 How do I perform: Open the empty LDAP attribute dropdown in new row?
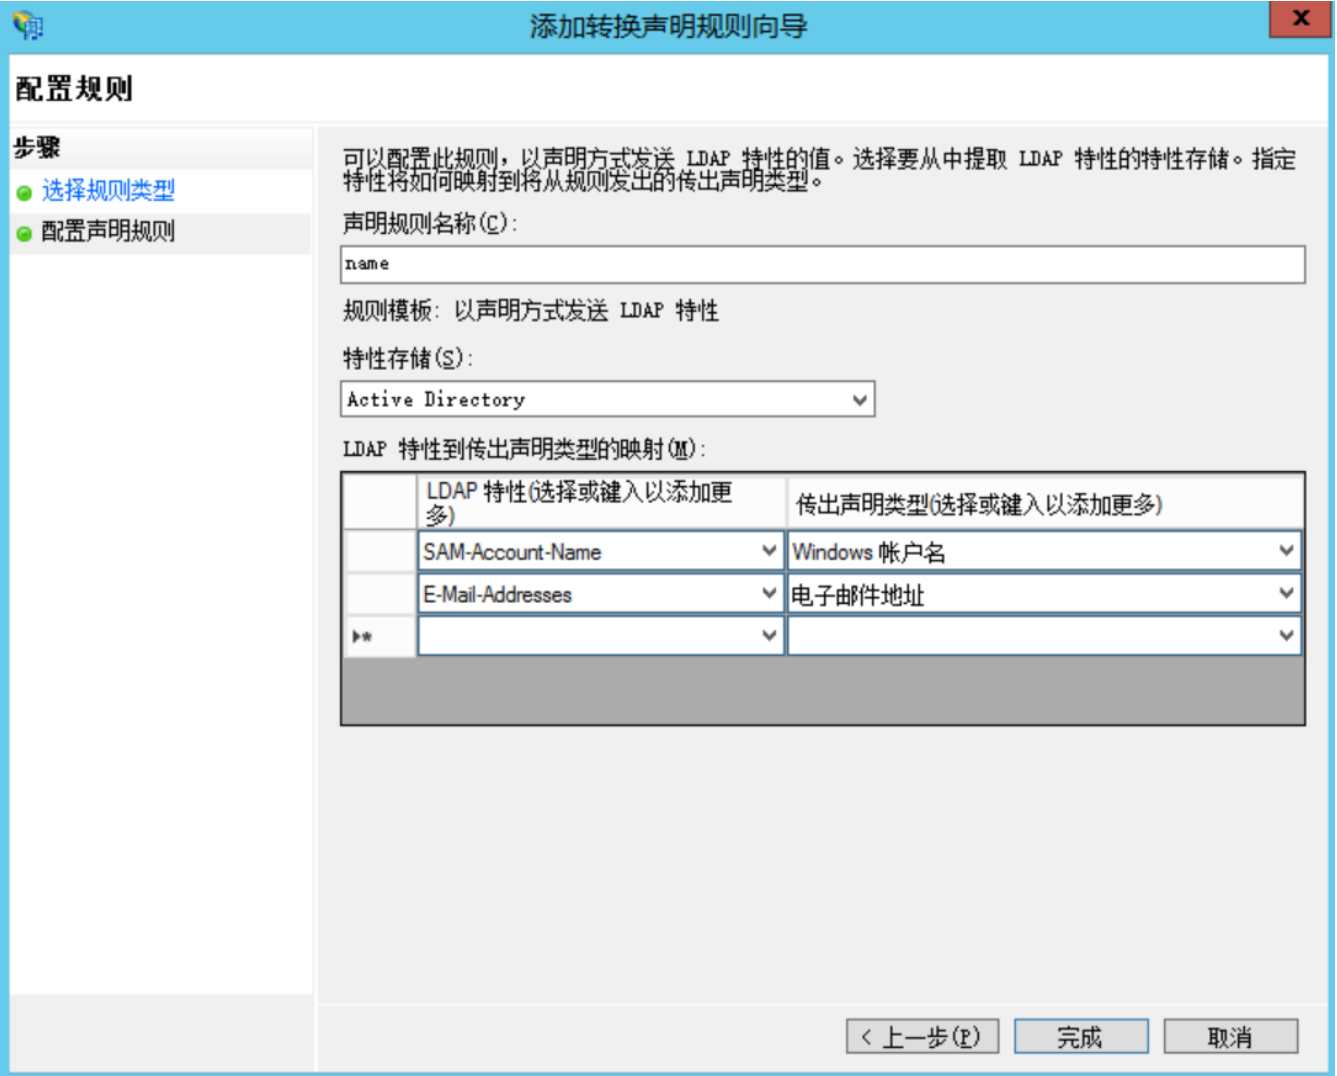point(769,636)
